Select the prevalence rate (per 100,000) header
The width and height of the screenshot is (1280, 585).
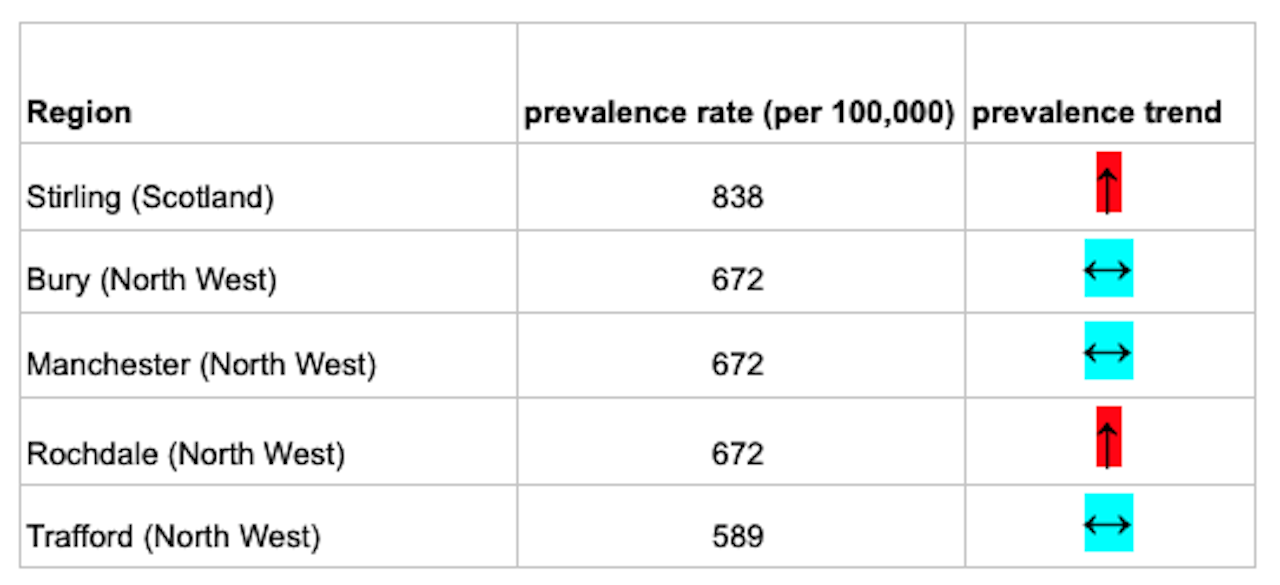click(740, 112)
